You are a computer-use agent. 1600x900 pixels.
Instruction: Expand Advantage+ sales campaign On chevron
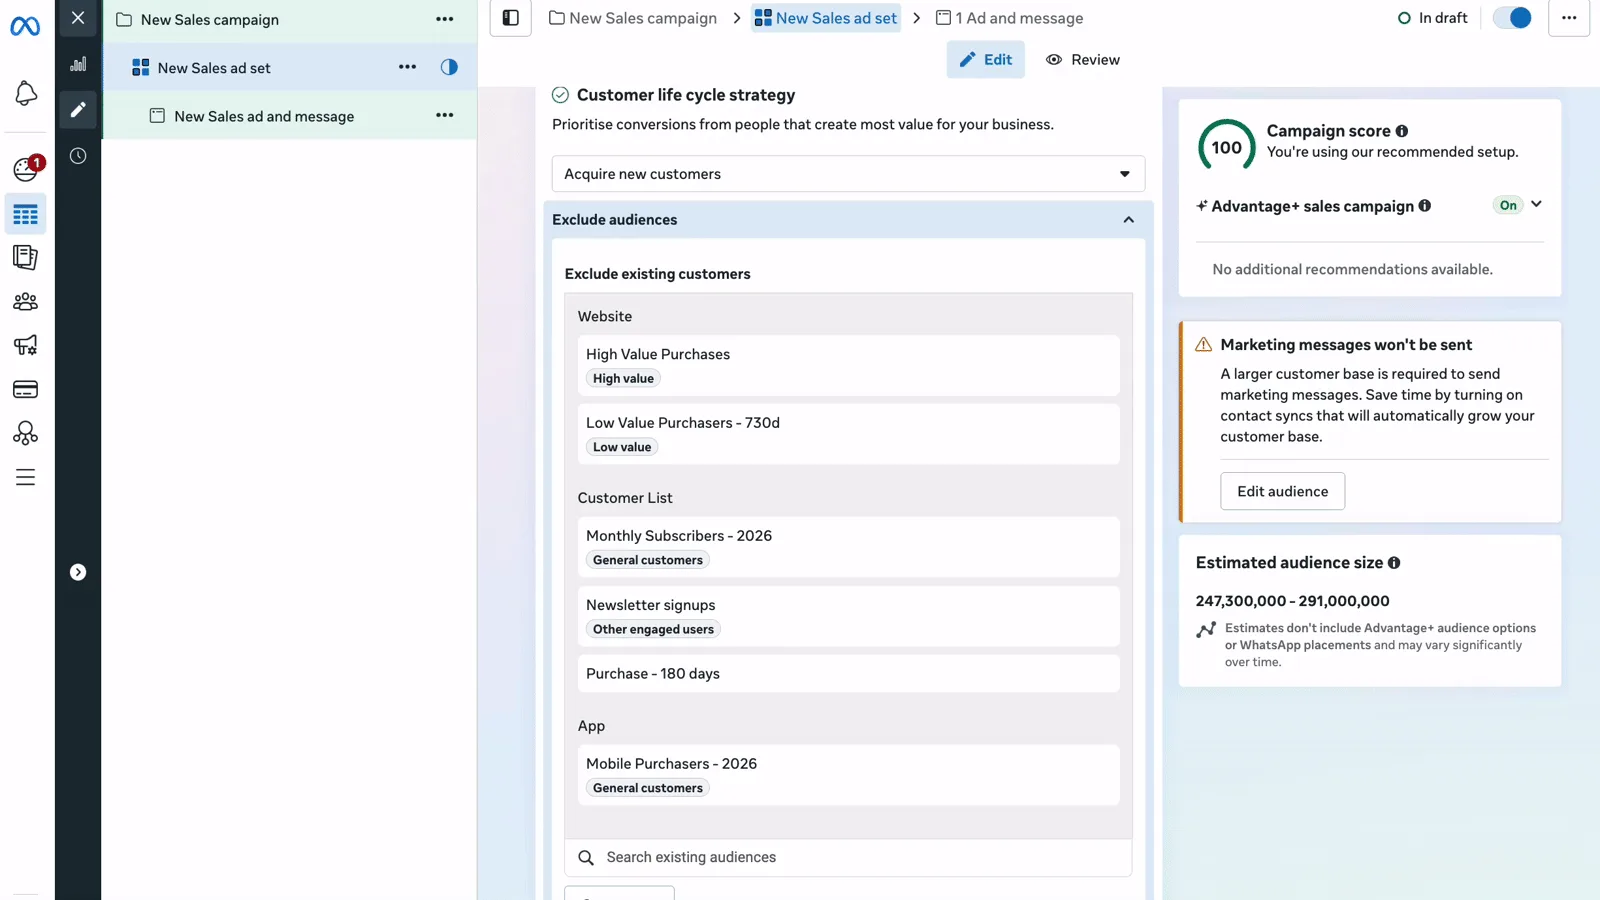click(x=1537, y=204)
